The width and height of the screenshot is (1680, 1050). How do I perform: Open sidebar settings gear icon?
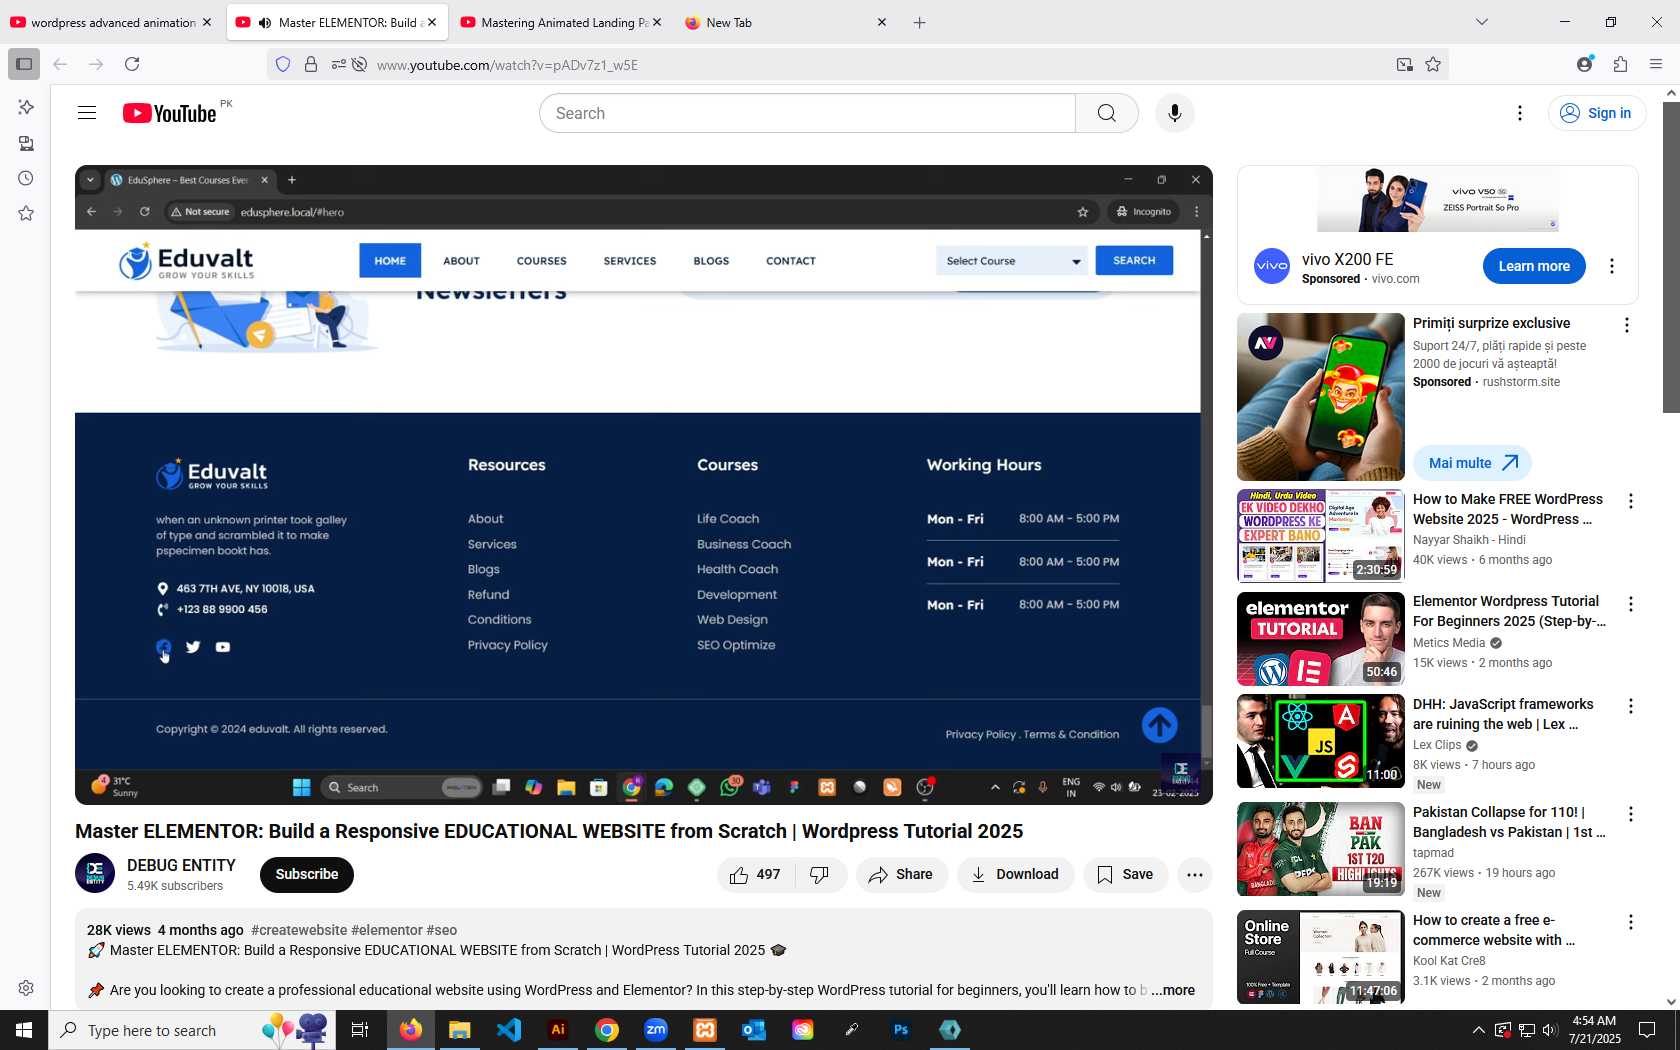pos(26,988)
